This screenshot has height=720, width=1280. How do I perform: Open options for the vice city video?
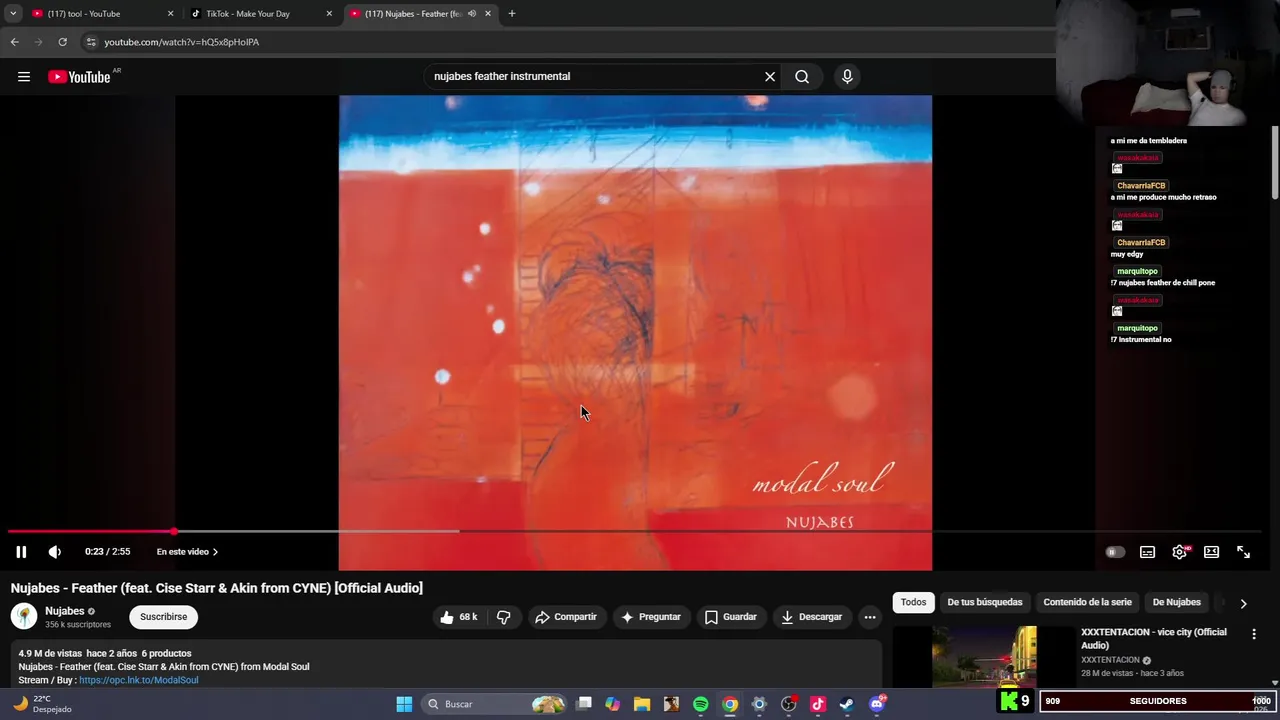click(1254, 634)
